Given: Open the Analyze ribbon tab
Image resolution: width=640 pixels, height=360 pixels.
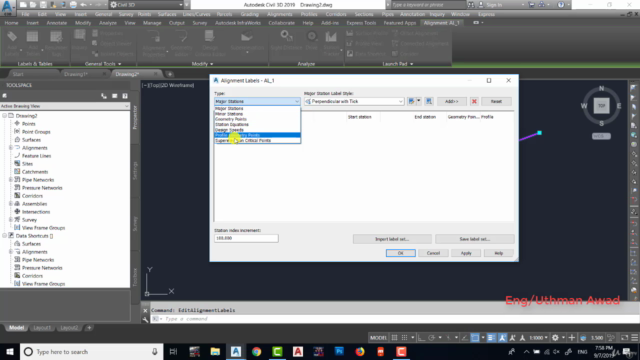Looking at the screenshot, I should tap(108, 23).
